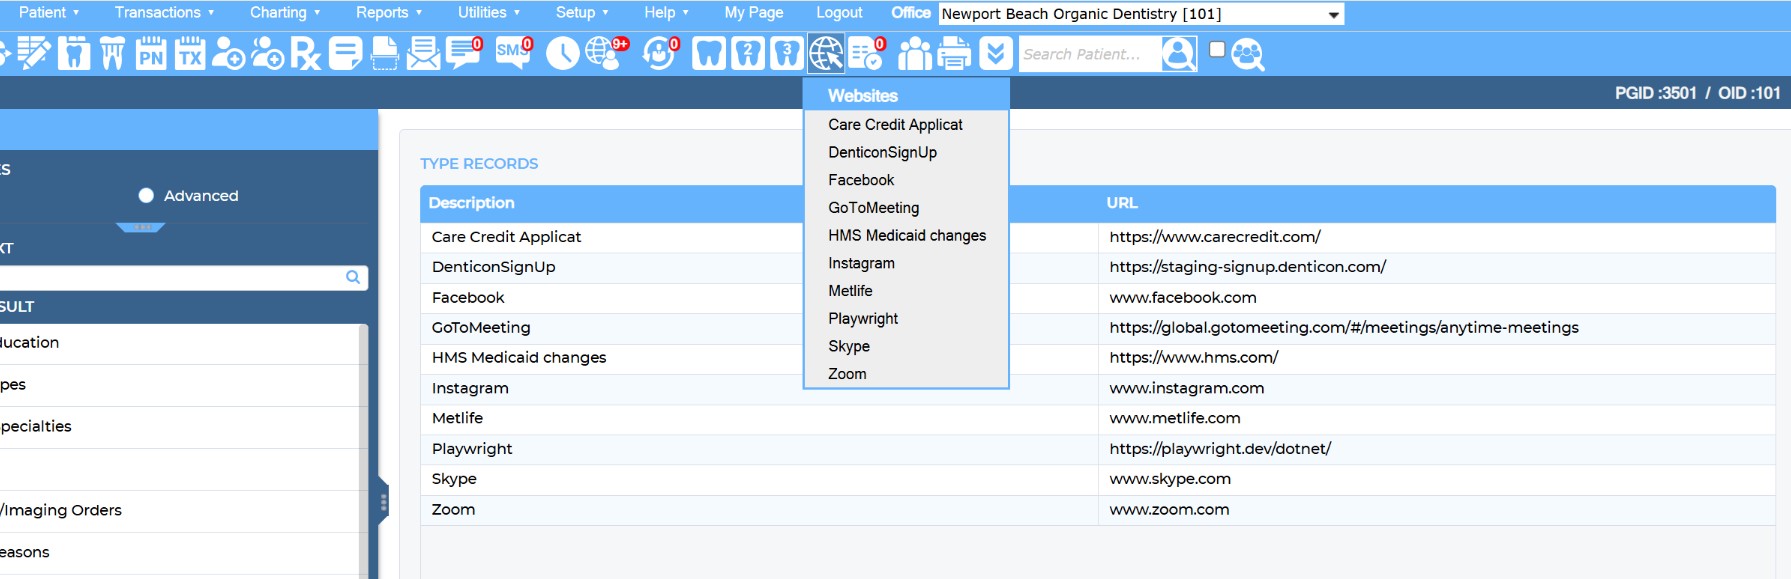Open the Office selection dropdown
Screen dimensions: 1791x579
[1141, 14]
